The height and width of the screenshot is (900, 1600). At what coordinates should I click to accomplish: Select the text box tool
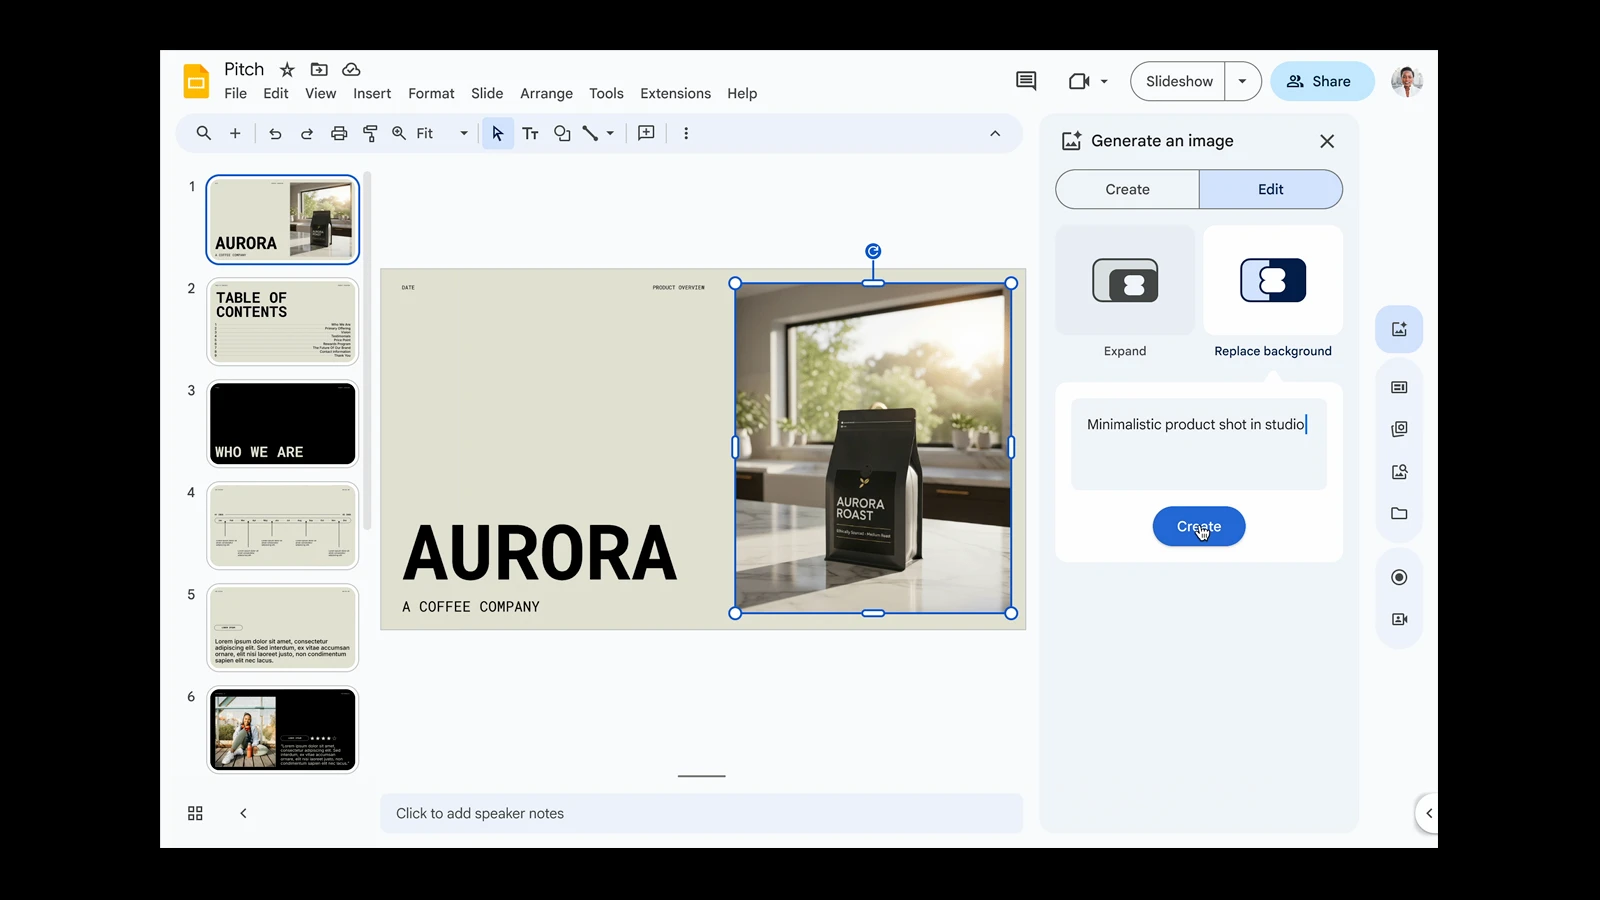(530, 133)
